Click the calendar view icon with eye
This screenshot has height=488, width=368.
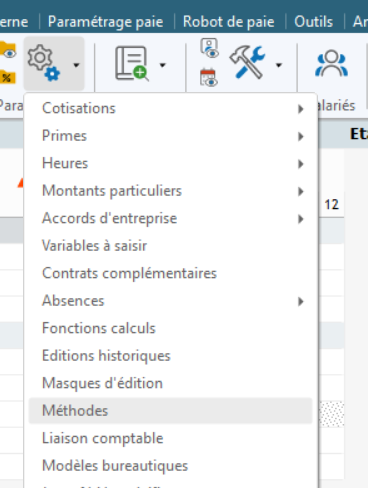pyautogui.click(x=209, y=77)
